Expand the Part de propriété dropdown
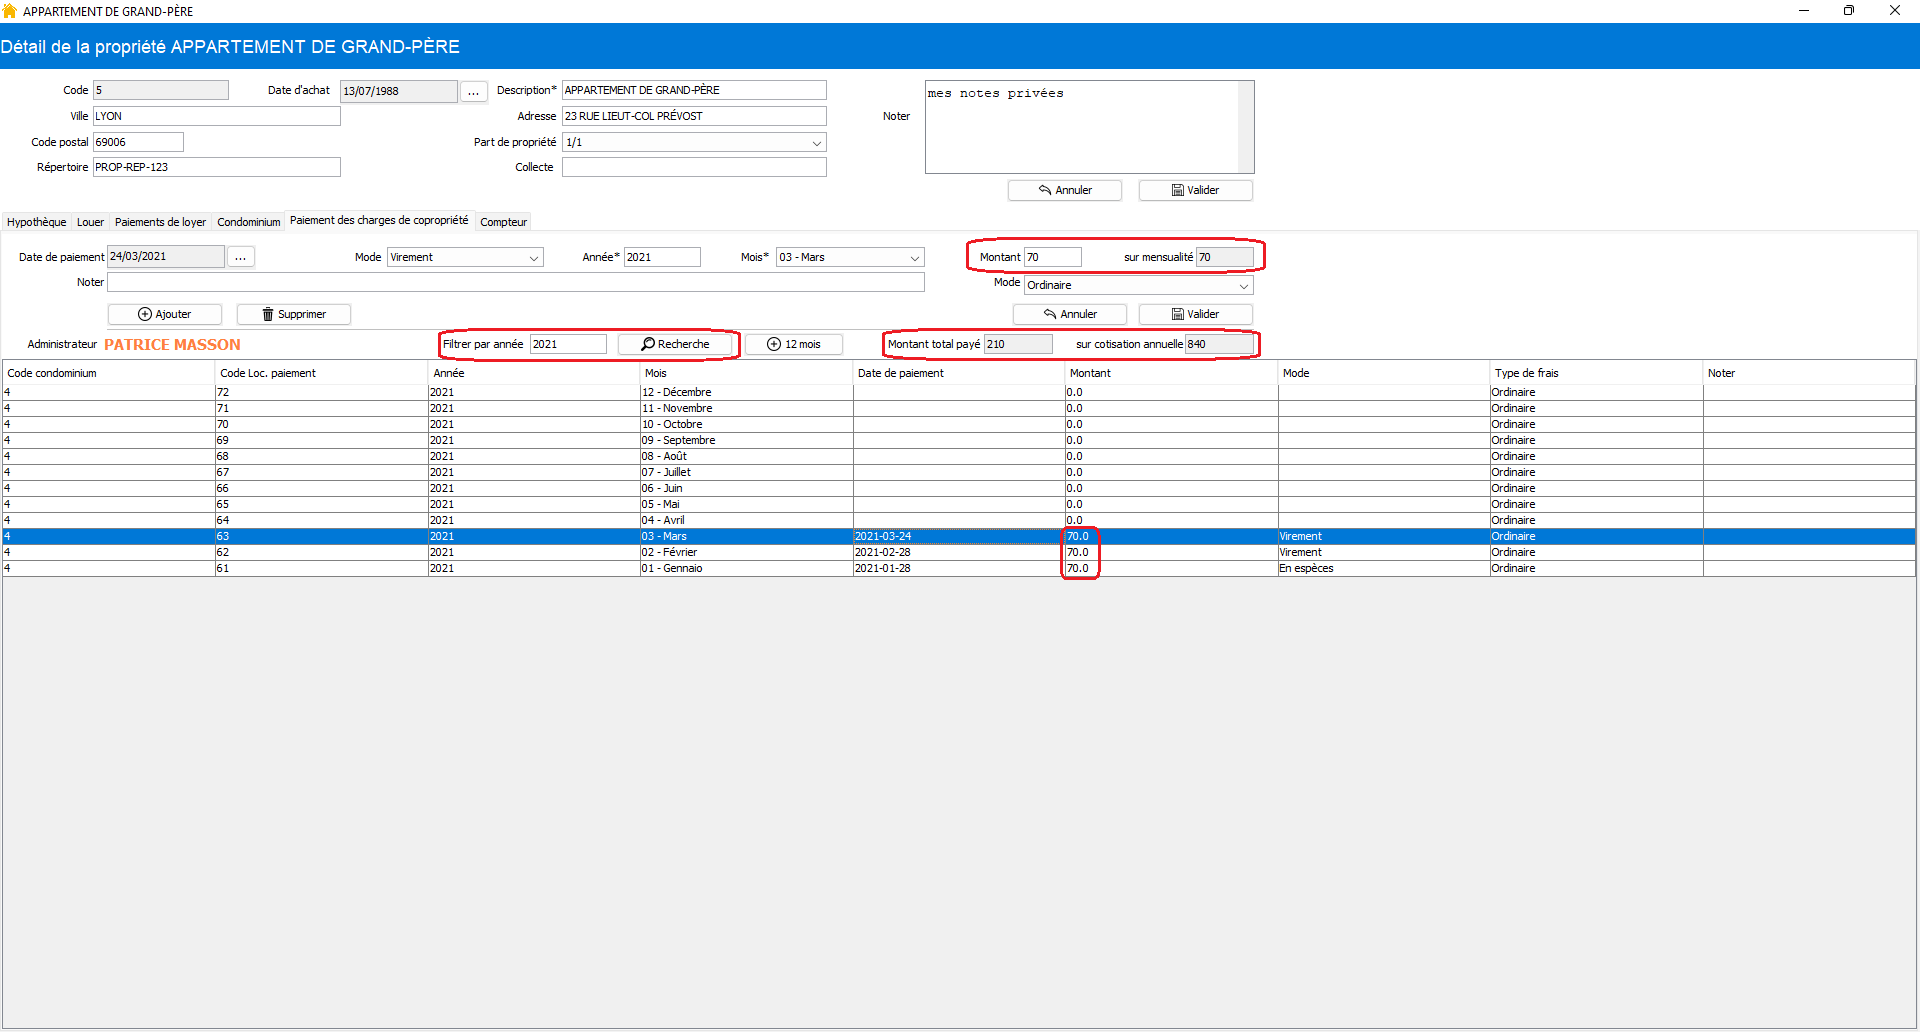 (x=816, y=143)
